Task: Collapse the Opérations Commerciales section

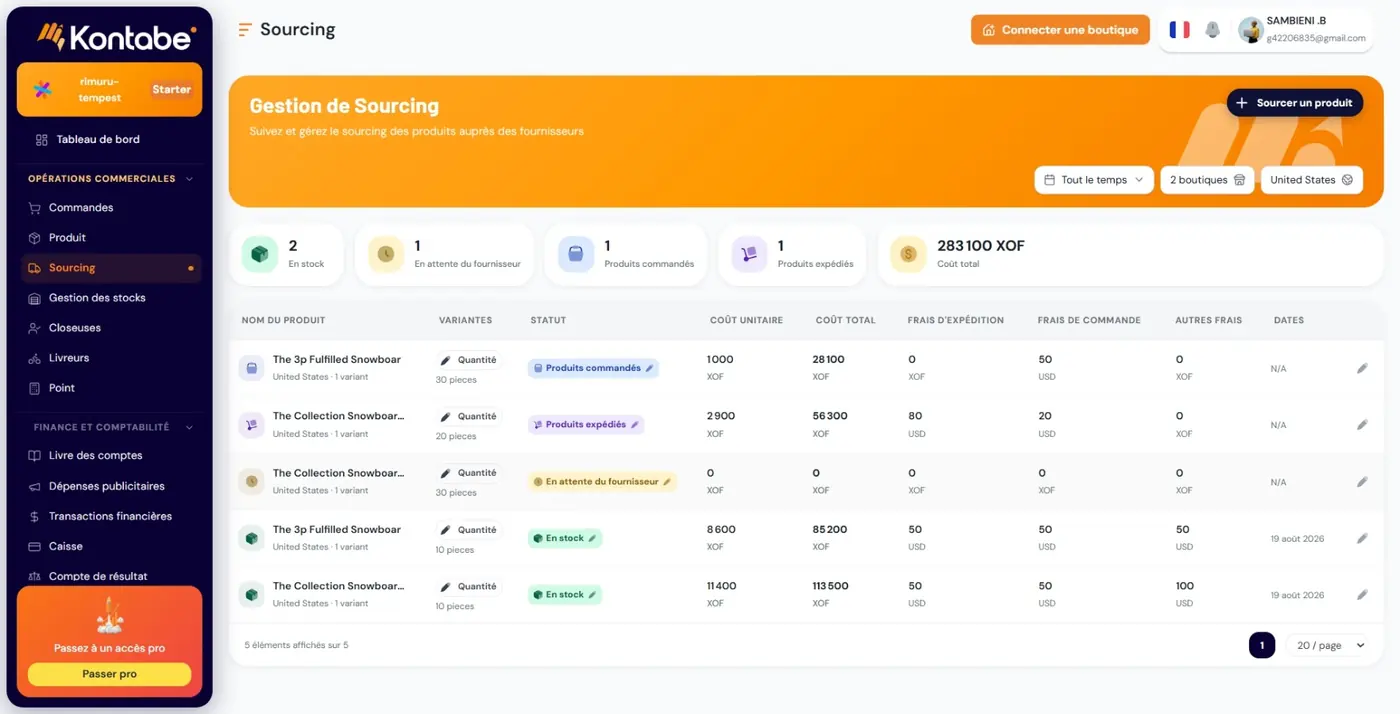Action: click(190, 179)
